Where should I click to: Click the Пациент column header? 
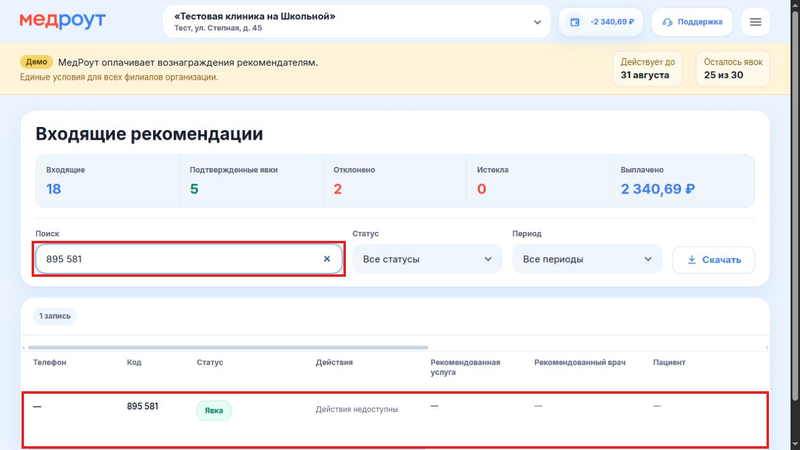669,362
